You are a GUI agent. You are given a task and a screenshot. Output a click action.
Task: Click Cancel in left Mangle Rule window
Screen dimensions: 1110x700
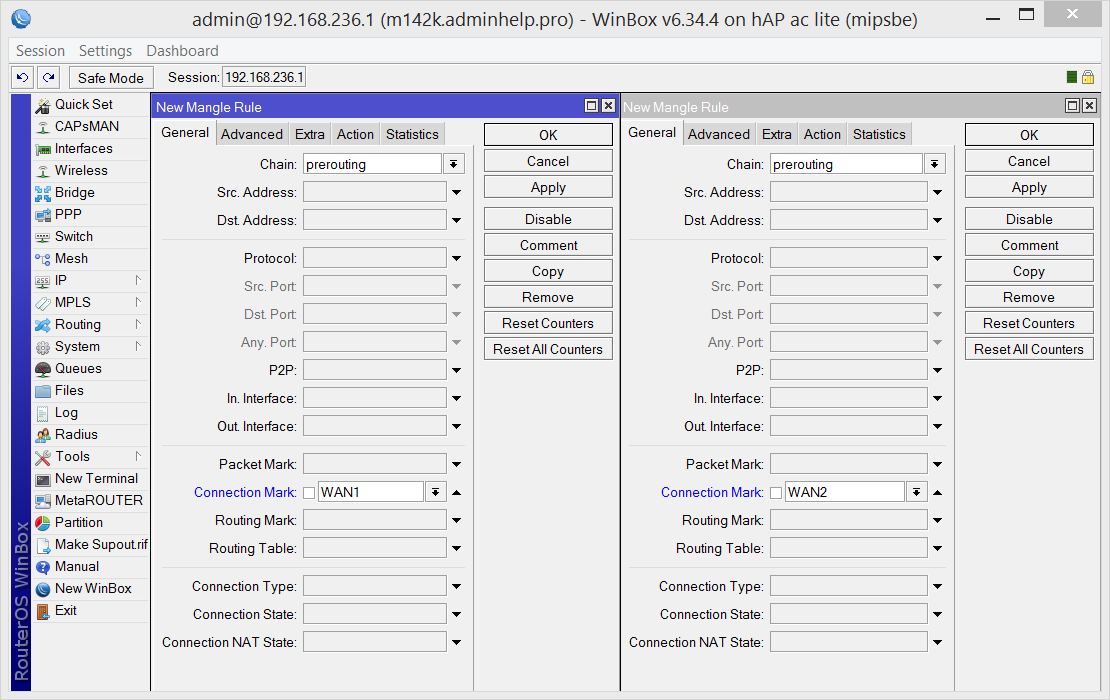pyautogui.click(x=548, y=161)
